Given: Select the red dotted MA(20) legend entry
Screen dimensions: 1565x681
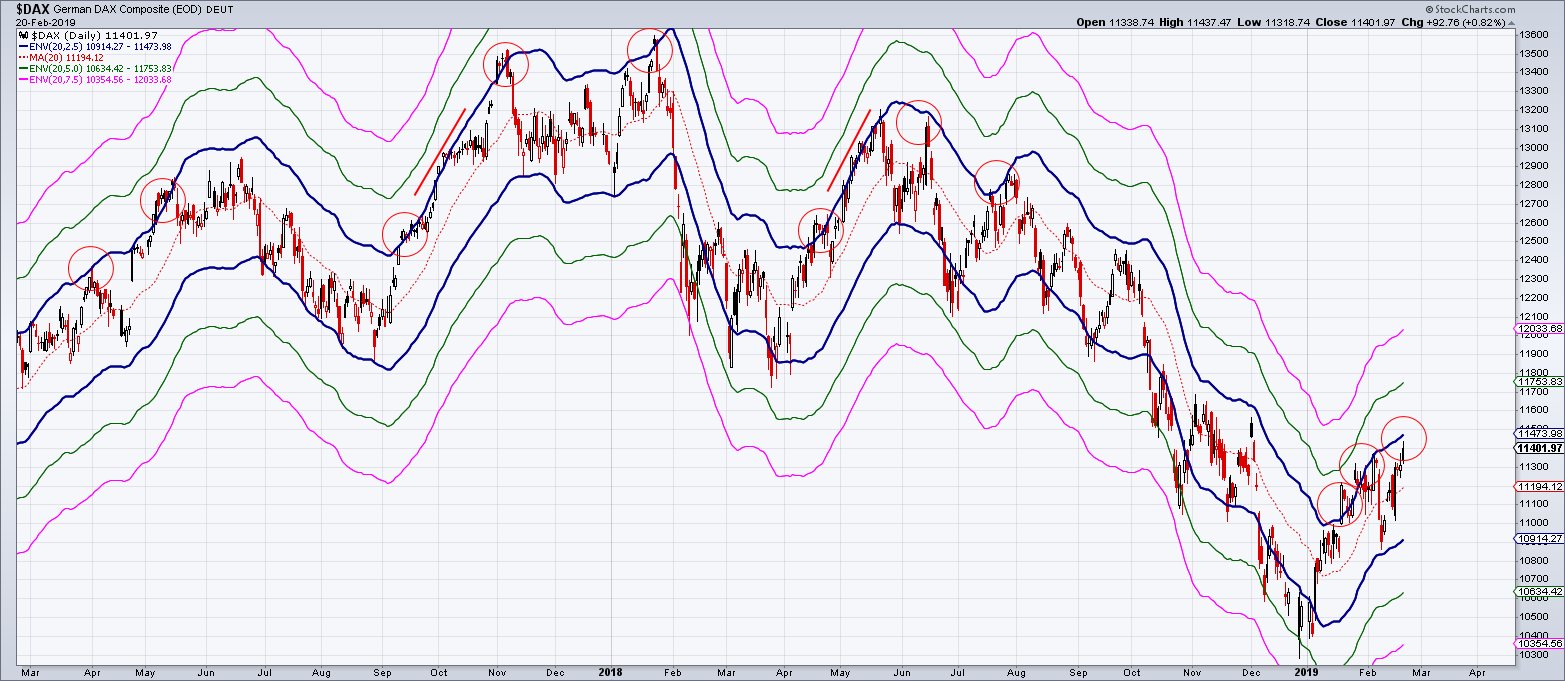Looking at the screenshot, I should [x=60, y=57].
